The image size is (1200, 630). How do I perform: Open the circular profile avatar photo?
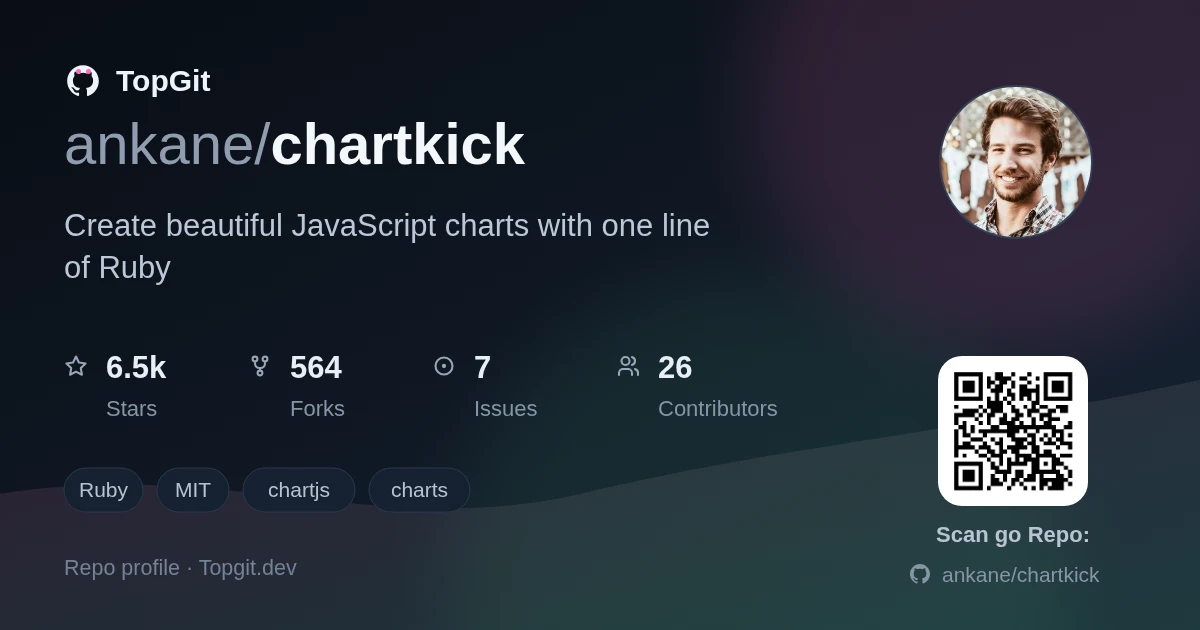pos(1015,161)
